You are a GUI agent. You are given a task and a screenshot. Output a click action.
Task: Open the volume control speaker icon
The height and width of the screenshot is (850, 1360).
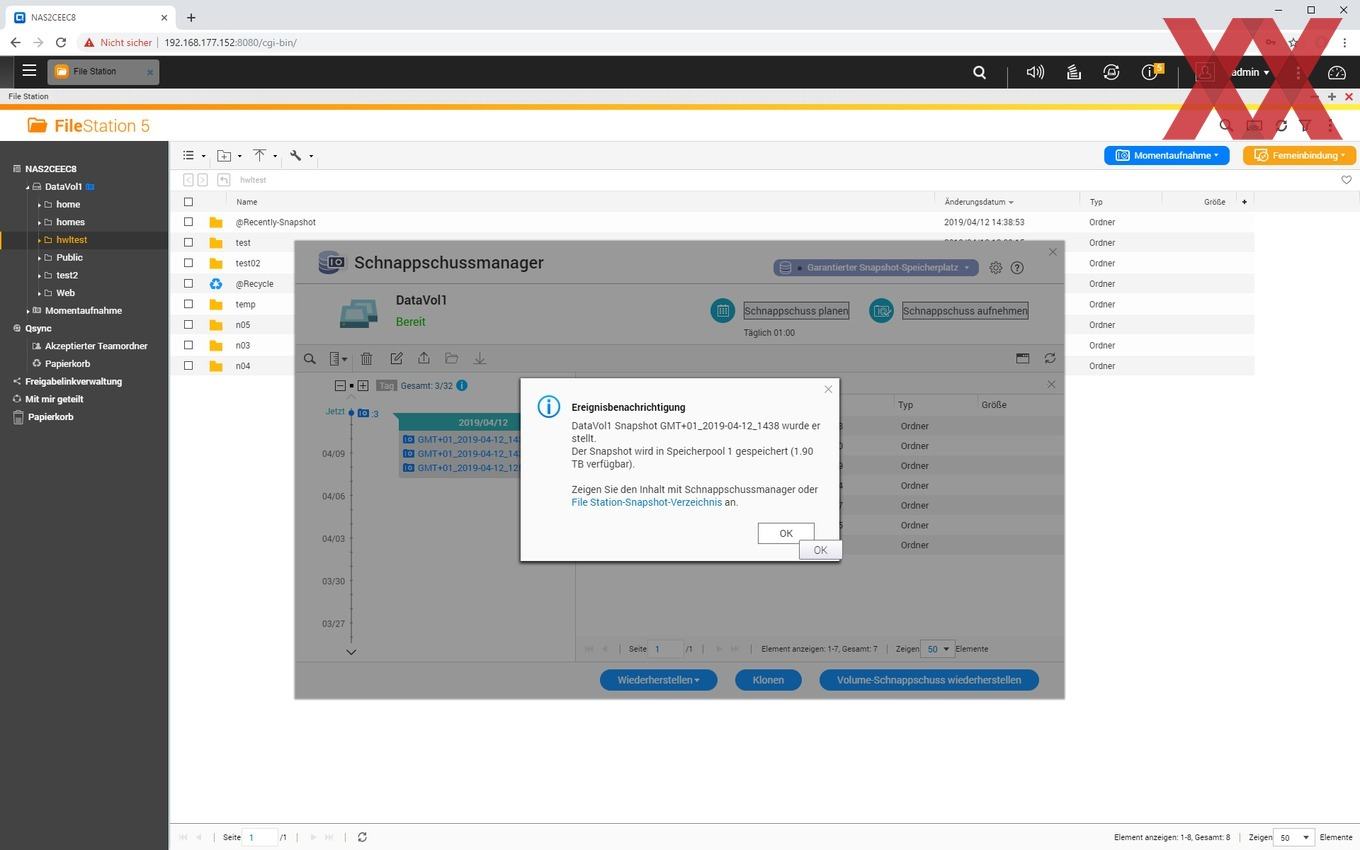point(1035,72)
